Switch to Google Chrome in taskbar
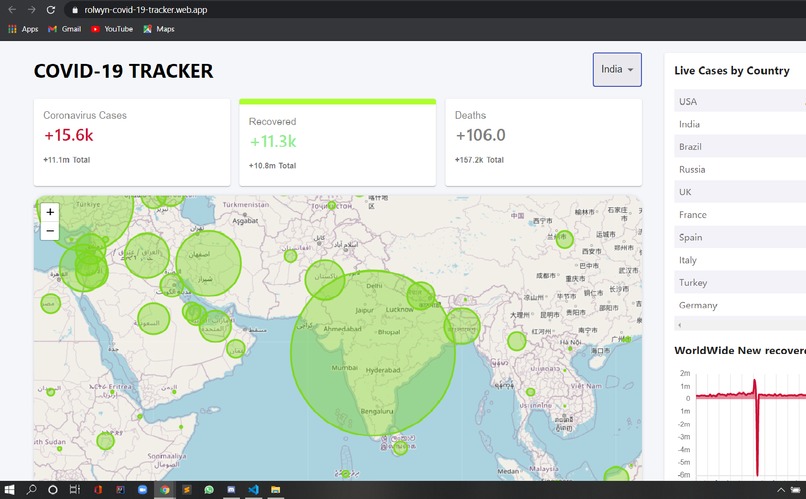The width and height of the screenshot is (806, 499). pos(164,490)
